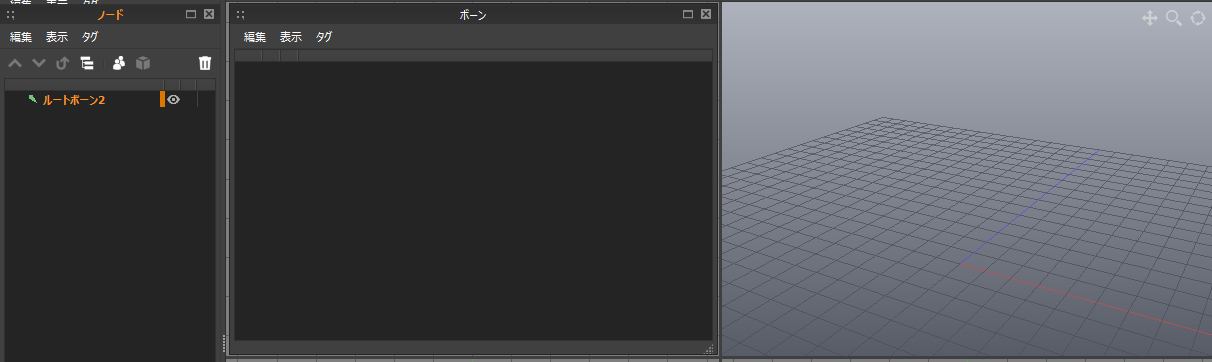This screenshot has width=1212, height=362.
Task: Open 編集 menu in the ノード panel
Action: click(x=21, y=37)
